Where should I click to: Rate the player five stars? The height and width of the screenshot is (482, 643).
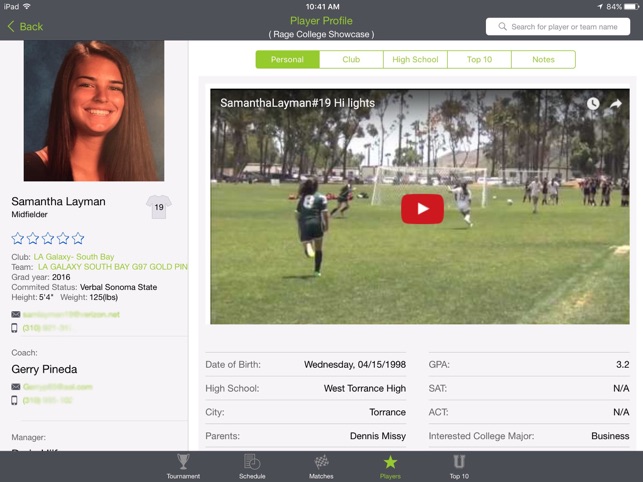pos(78,238)
